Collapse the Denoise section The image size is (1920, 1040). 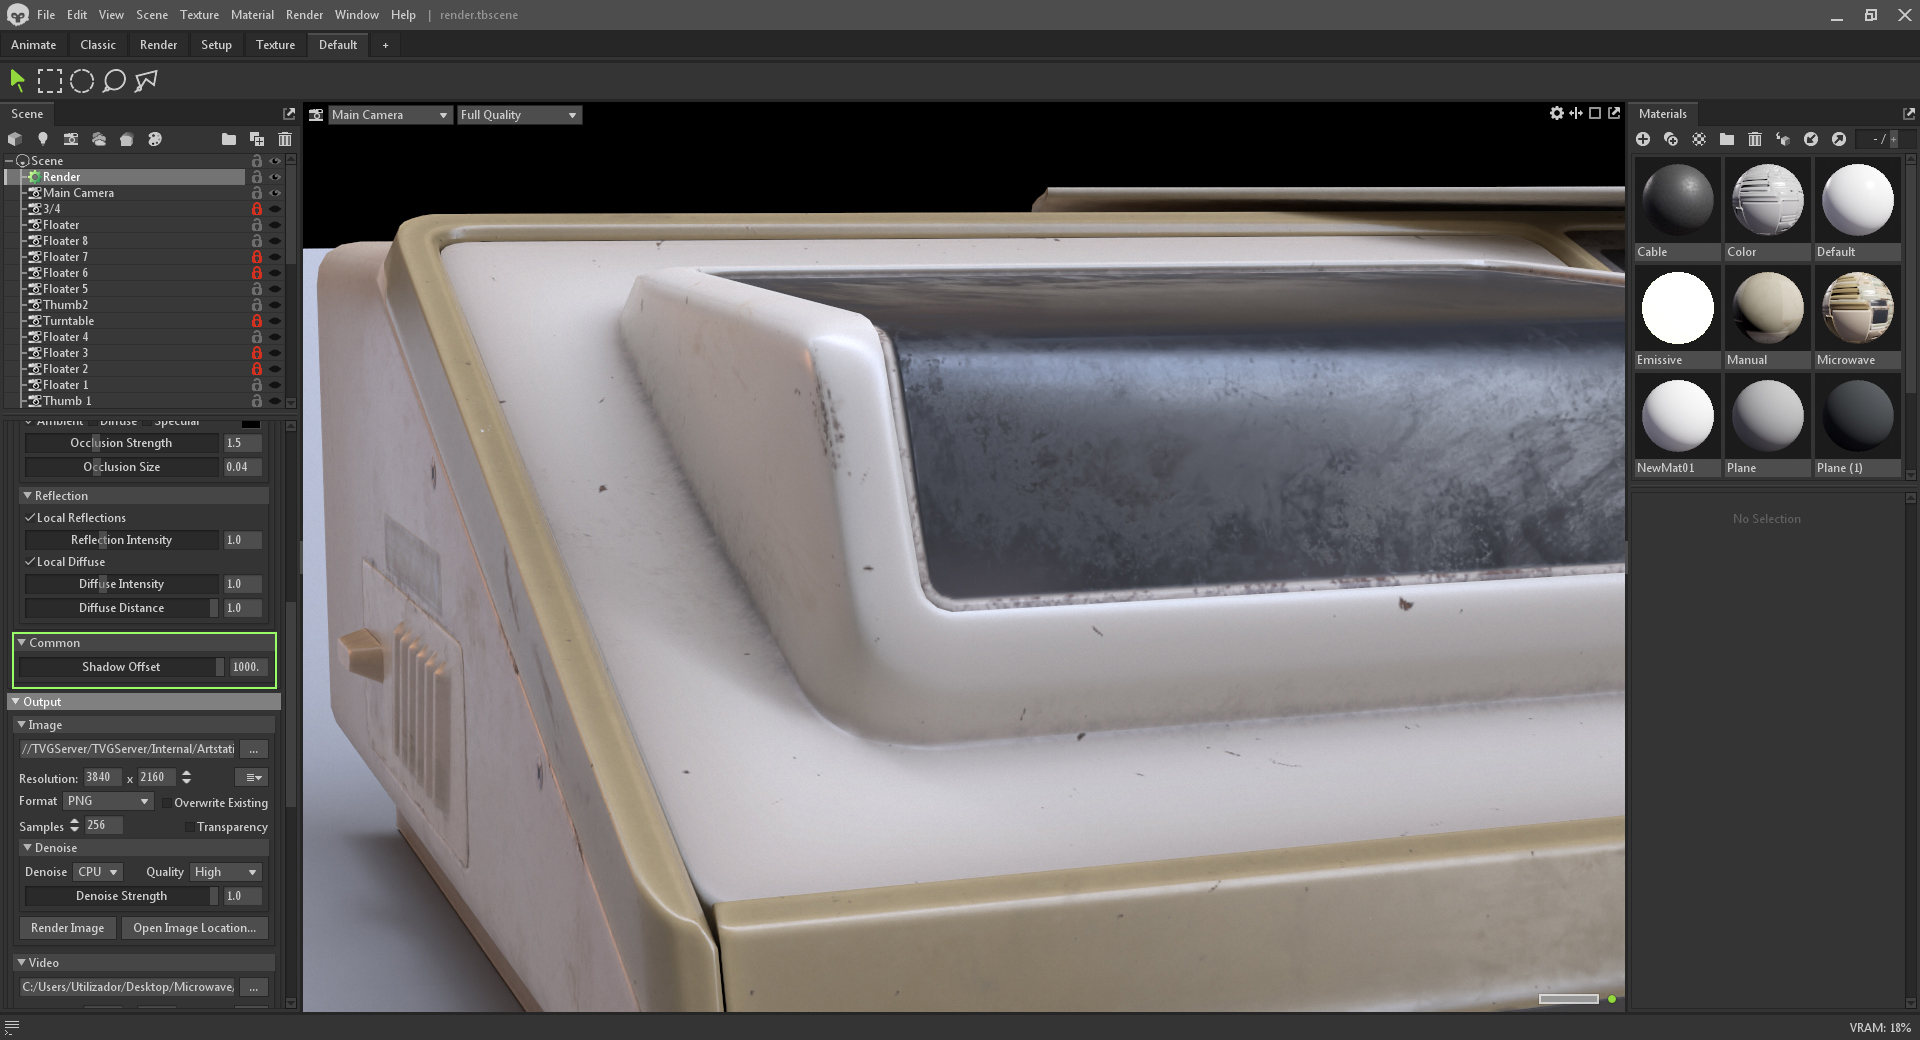[28, 848]
